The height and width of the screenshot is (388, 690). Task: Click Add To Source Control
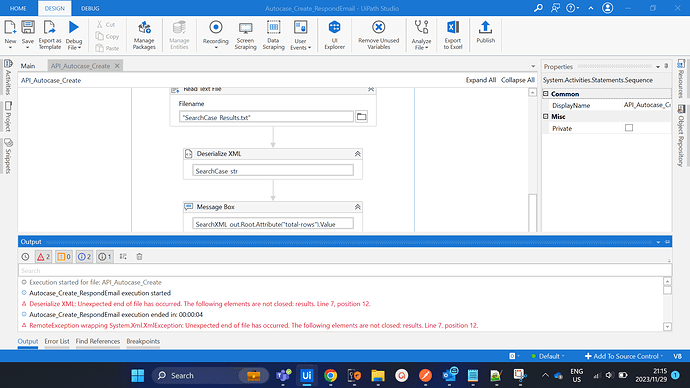[624, 356]
